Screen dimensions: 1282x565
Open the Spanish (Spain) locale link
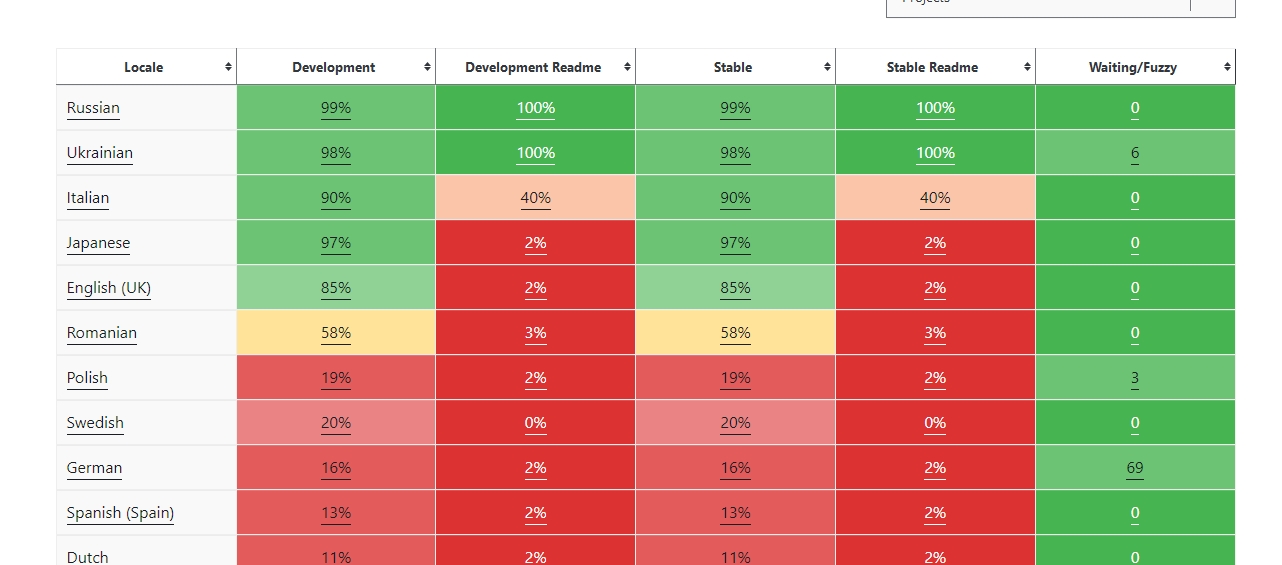click(x=120, y=513)
